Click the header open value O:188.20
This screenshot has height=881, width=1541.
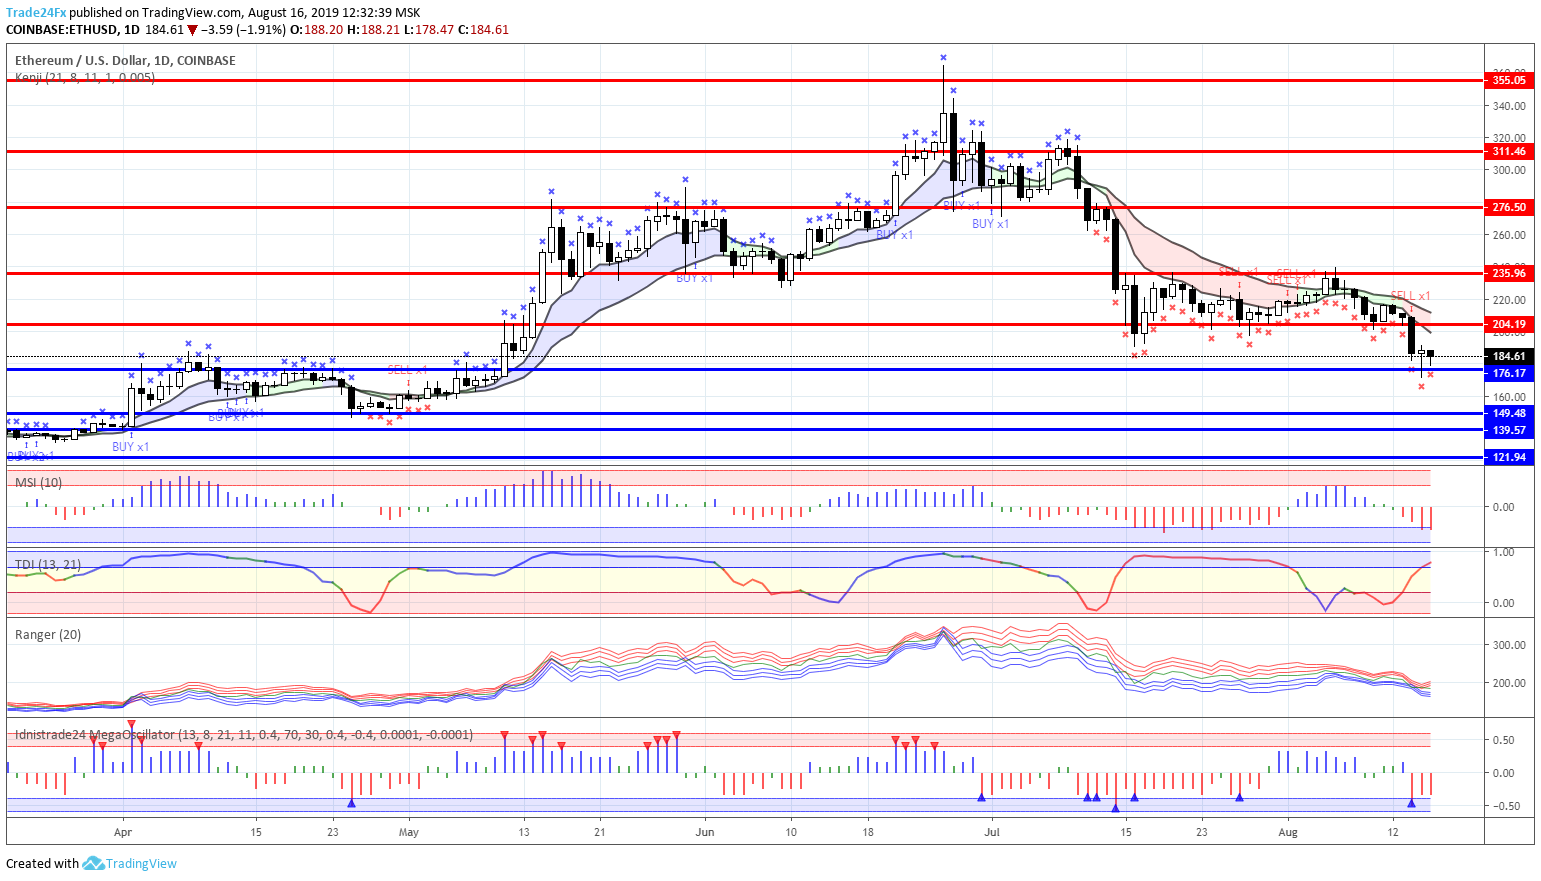point(316,30)
